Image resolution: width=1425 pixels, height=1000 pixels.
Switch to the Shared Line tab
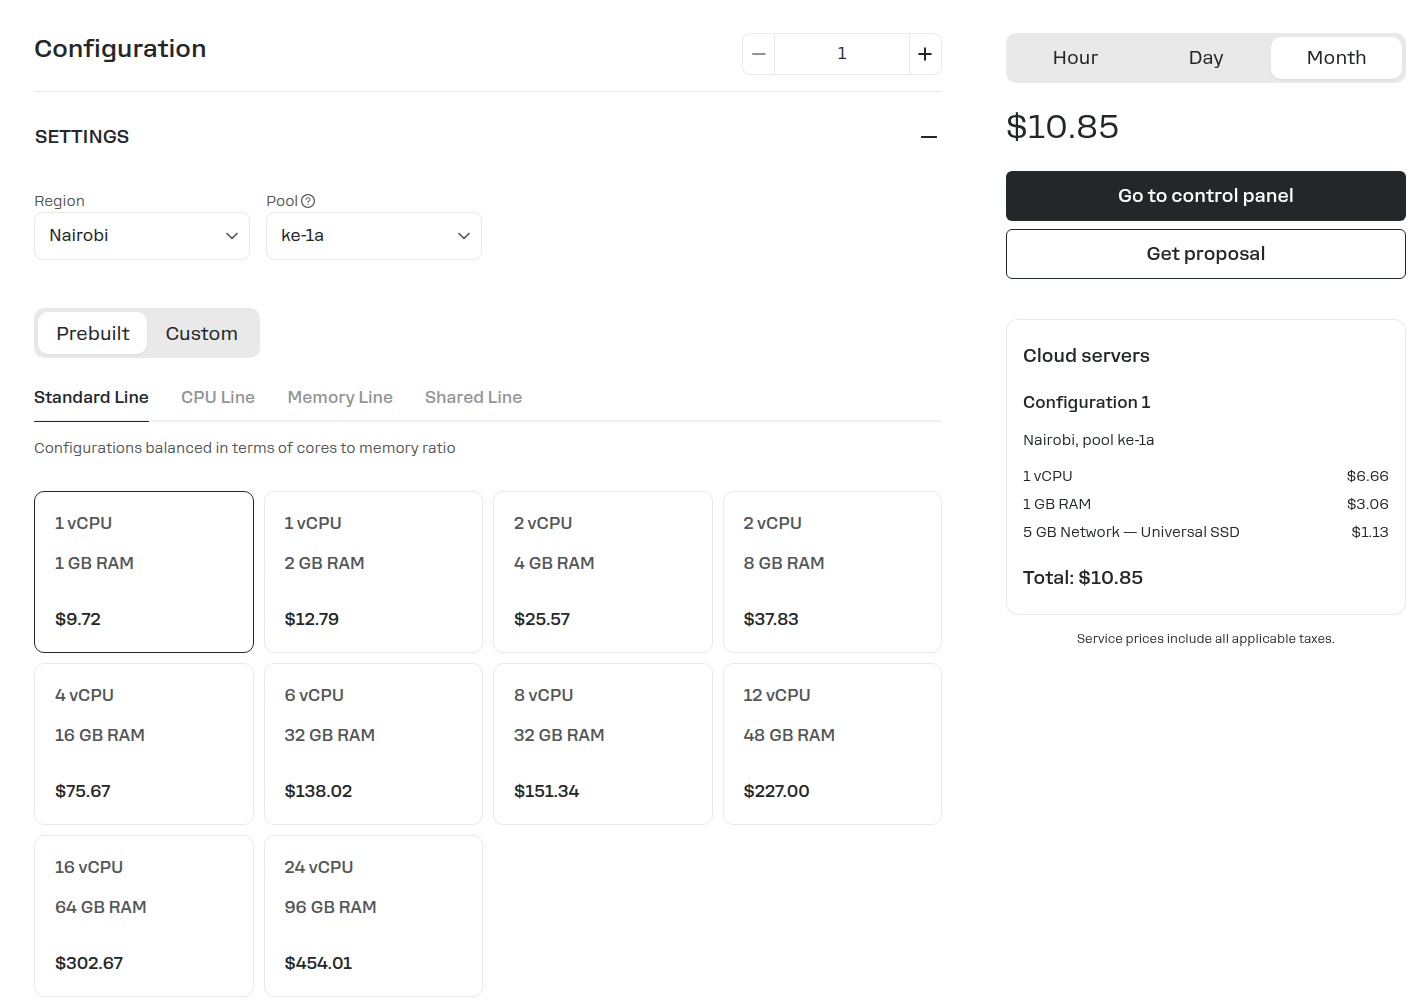(473, 398)
